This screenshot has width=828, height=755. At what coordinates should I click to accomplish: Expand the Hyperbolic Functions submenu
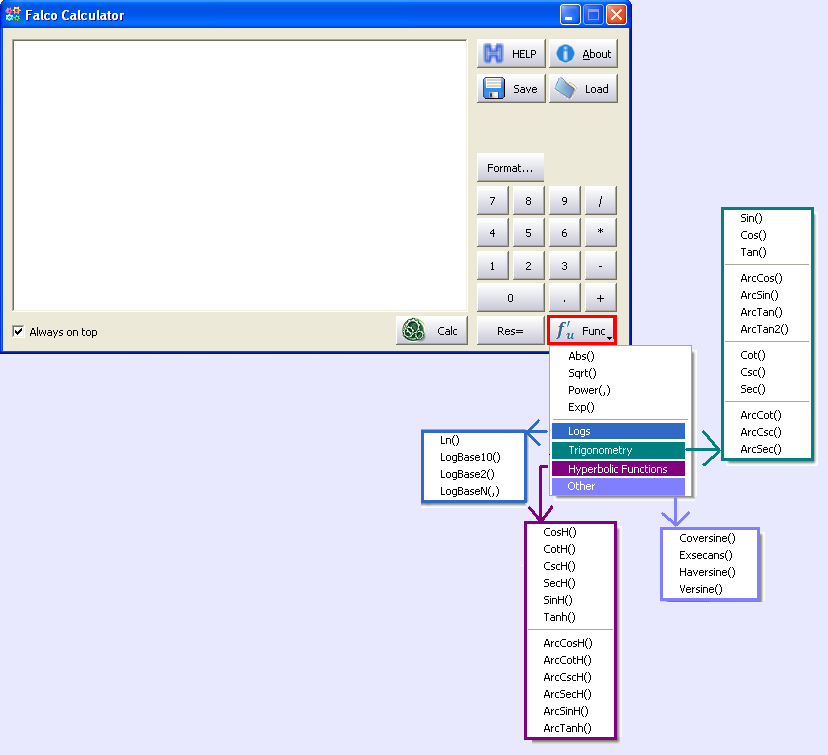coord(618,469)
